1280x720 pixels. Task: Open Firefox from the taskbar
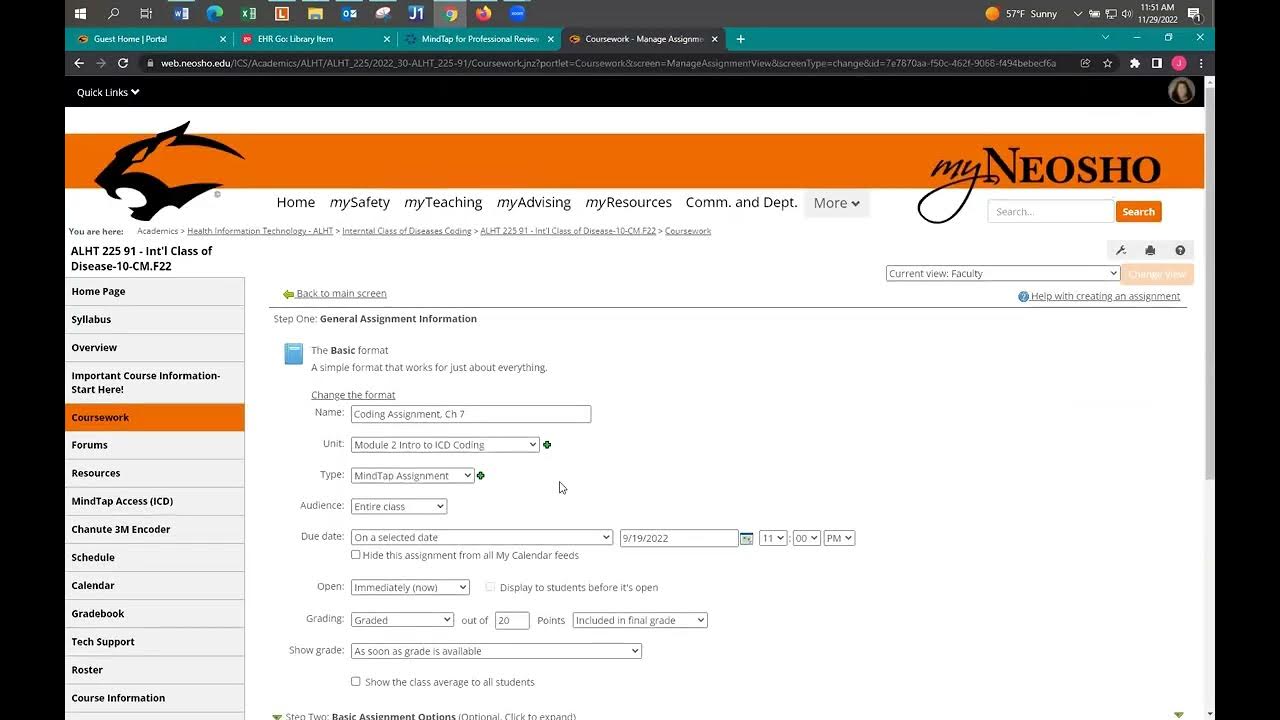[x=484, y=13]
